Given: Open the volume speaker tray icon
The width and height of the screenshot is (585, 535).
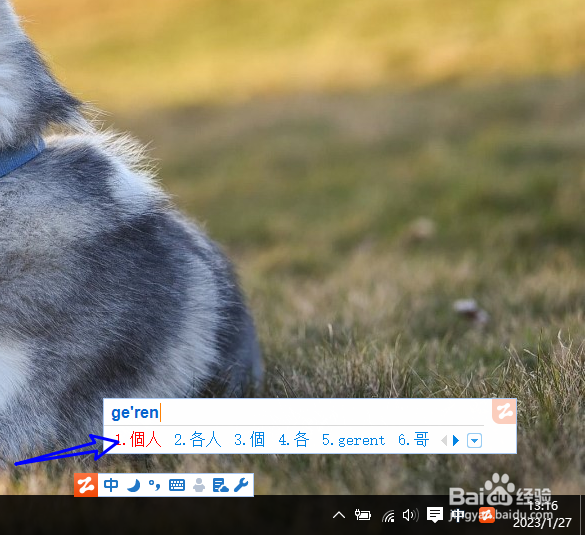Looking at the screenshot, I should coord(410,515).
